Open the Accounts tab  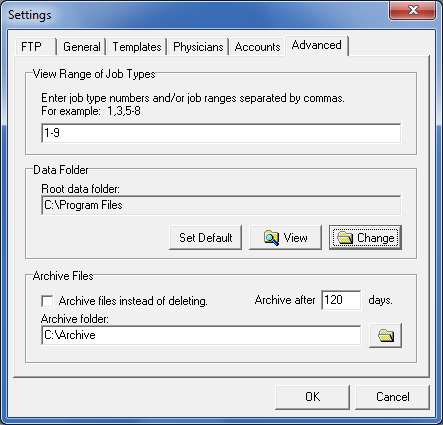[x=257, y=47]
